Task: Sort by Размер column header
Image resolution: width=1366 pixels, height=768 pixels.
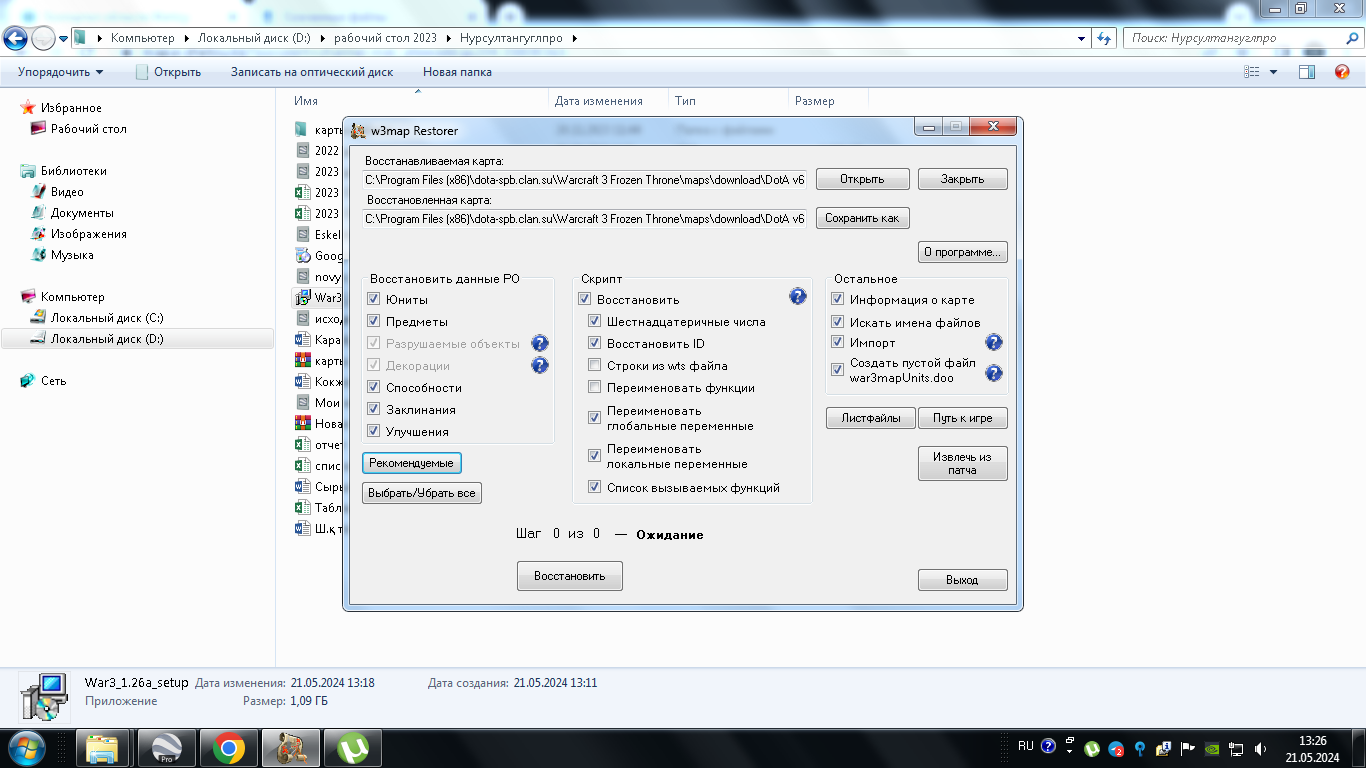Action: pyautogui.click(x=829, y=101)
